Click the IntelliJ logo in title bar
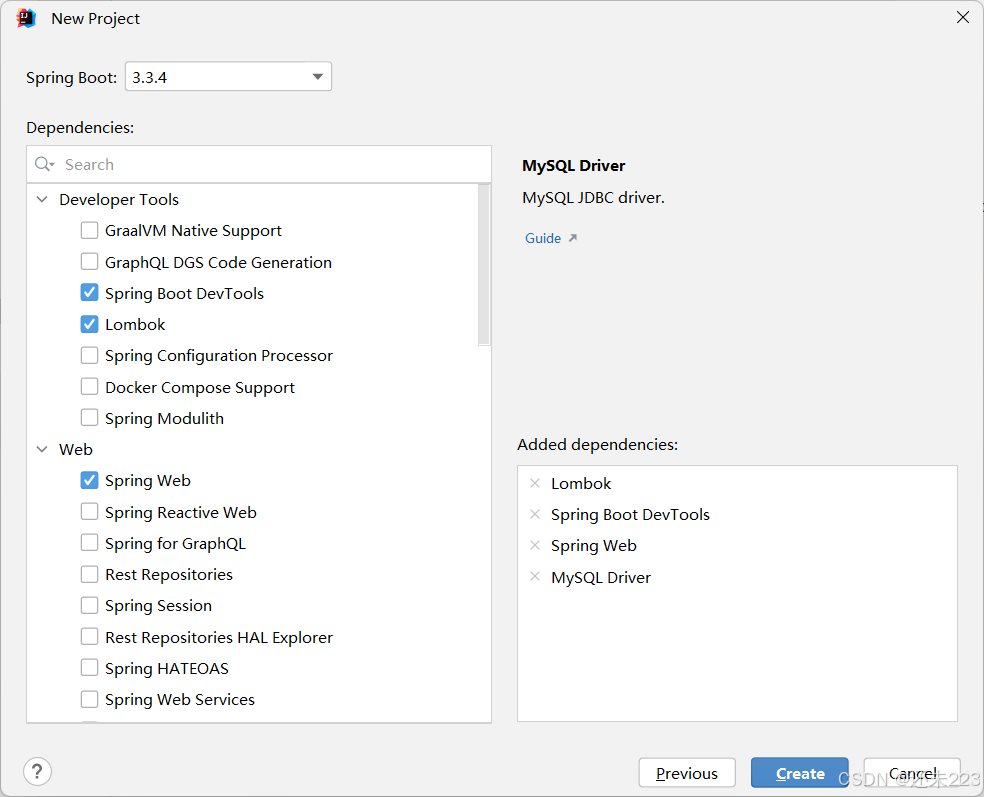The image size is (984, 797). click(x=26, y=18)
